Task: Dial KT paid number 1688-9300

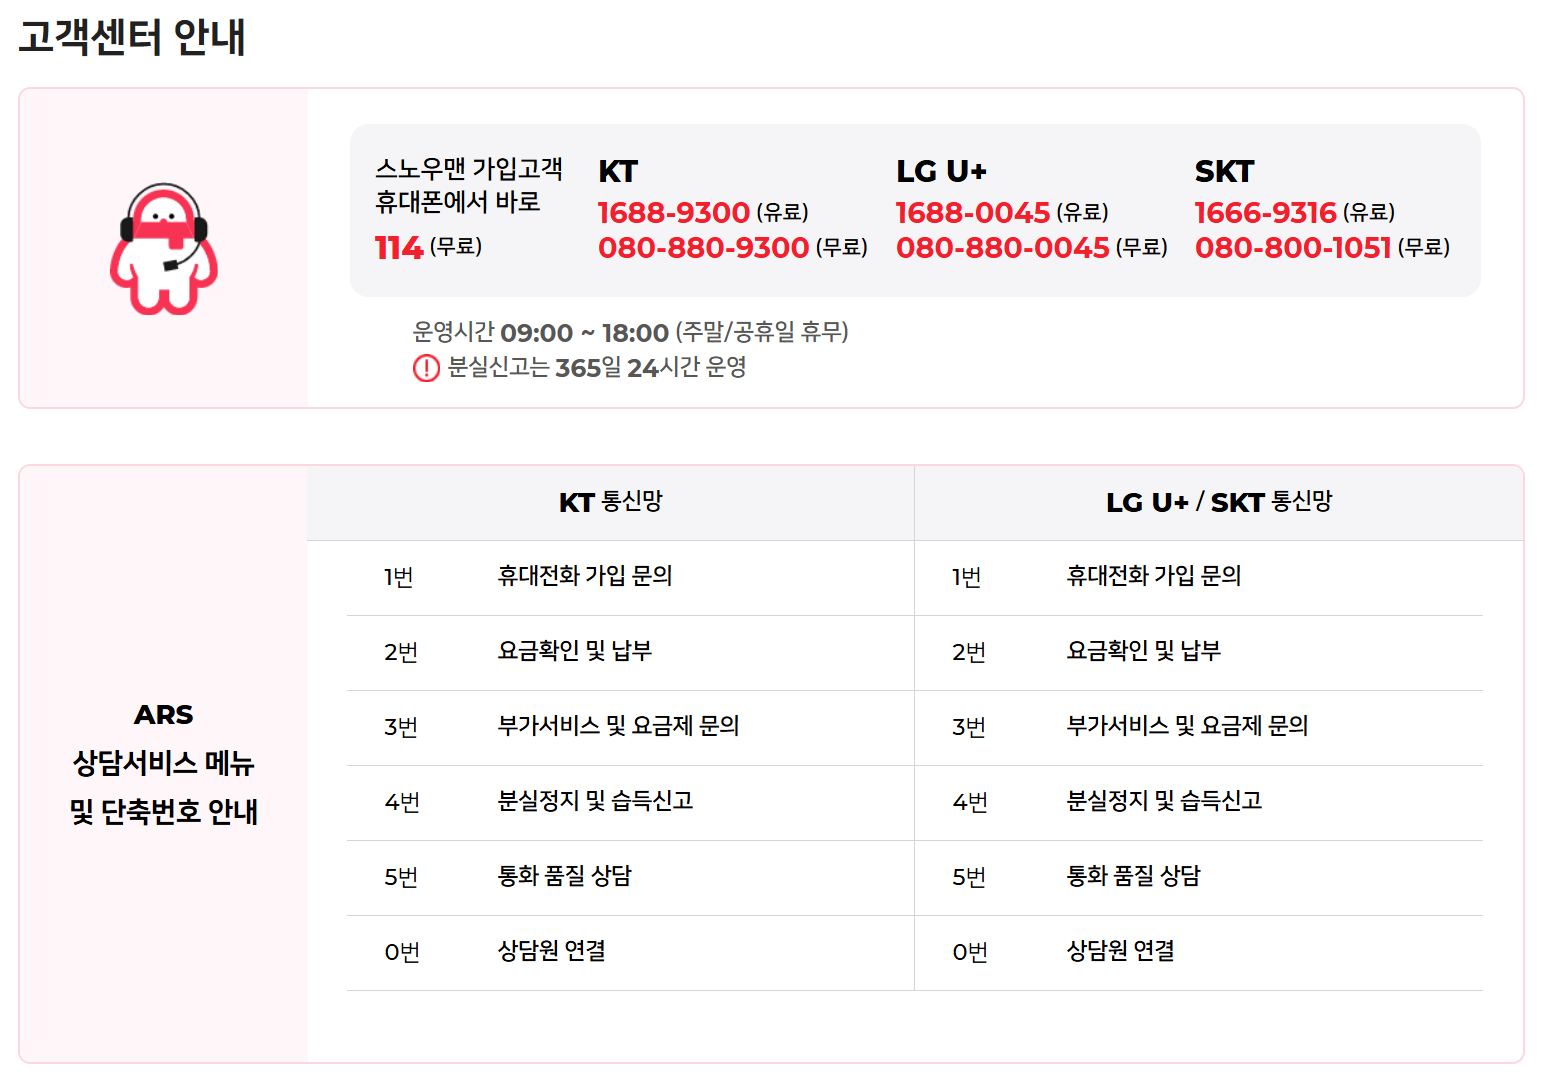Action: tap(673, 212)
